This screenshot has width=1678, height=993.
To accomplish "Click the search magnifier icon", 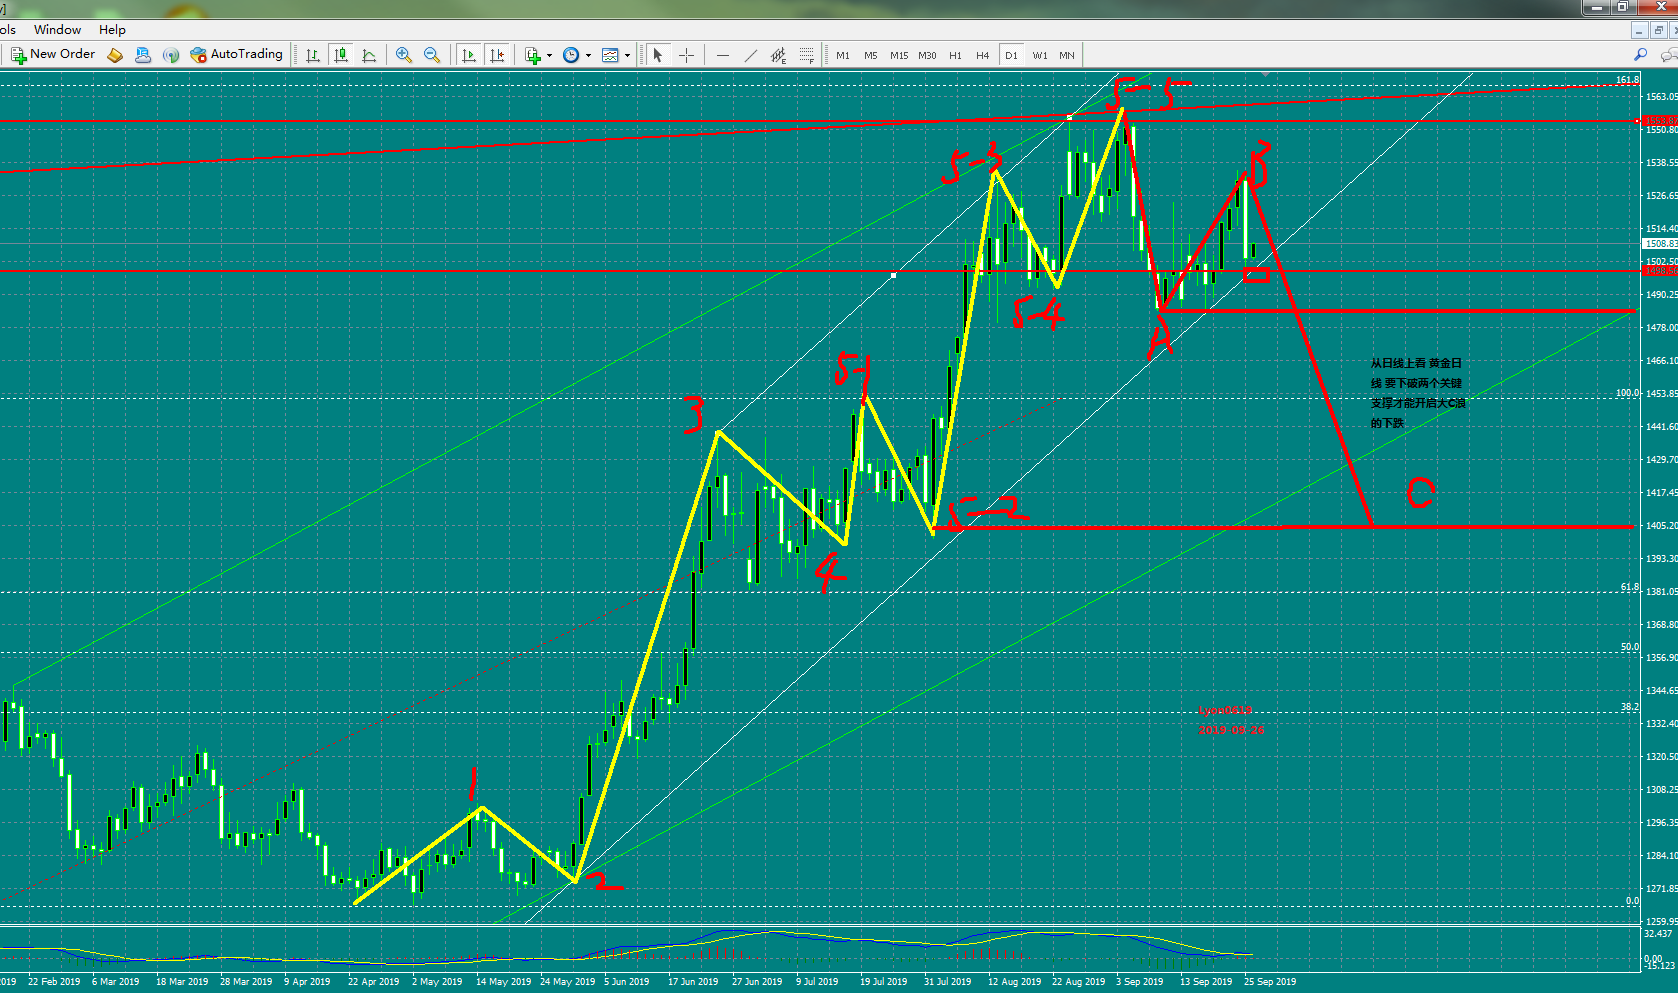I will [x=1640, y=55].
